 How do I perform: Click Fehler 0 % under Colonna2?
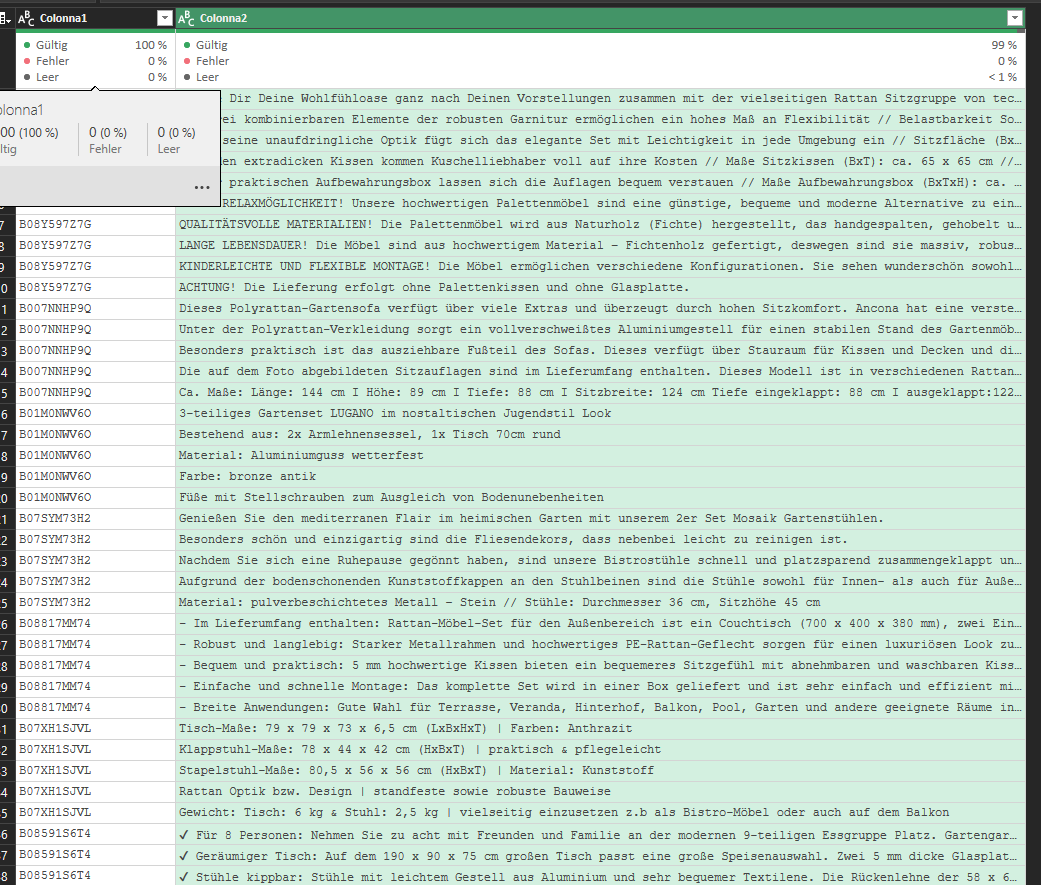tap(600, 61)
